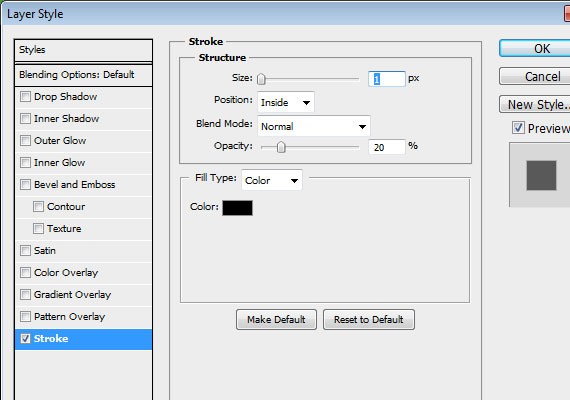Open the Position dropdown set to Inside

point(286,102)
